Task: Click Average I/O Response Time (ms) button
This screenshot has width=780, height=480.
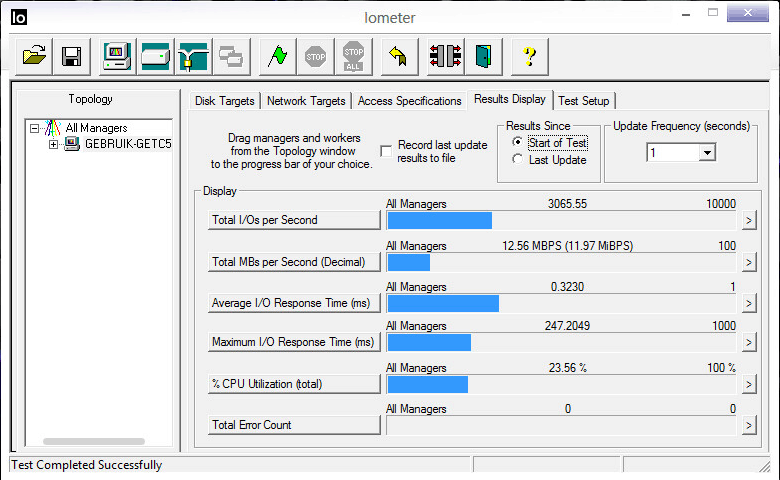Action: (x=294, y=303)
